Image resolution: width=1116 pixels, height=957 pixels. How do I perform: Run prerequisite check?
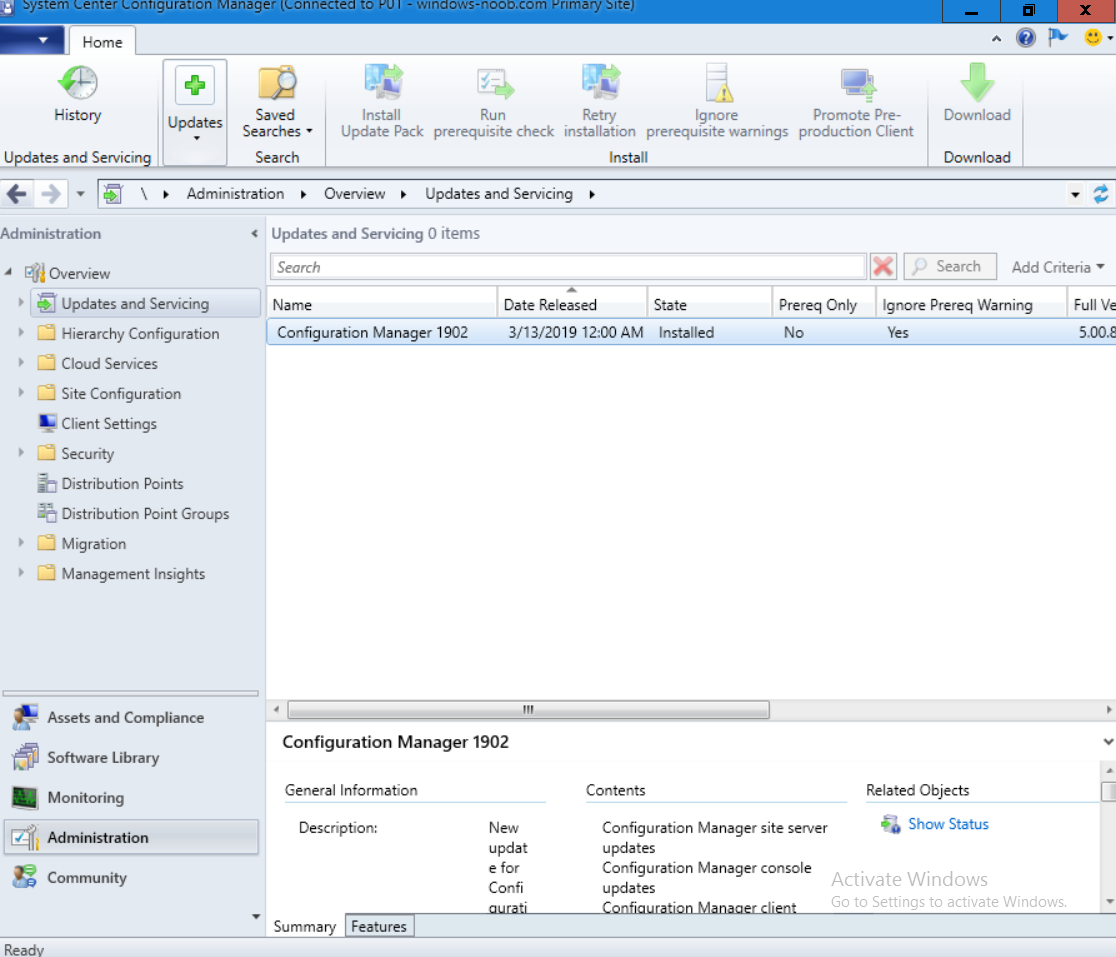(493, 101)
